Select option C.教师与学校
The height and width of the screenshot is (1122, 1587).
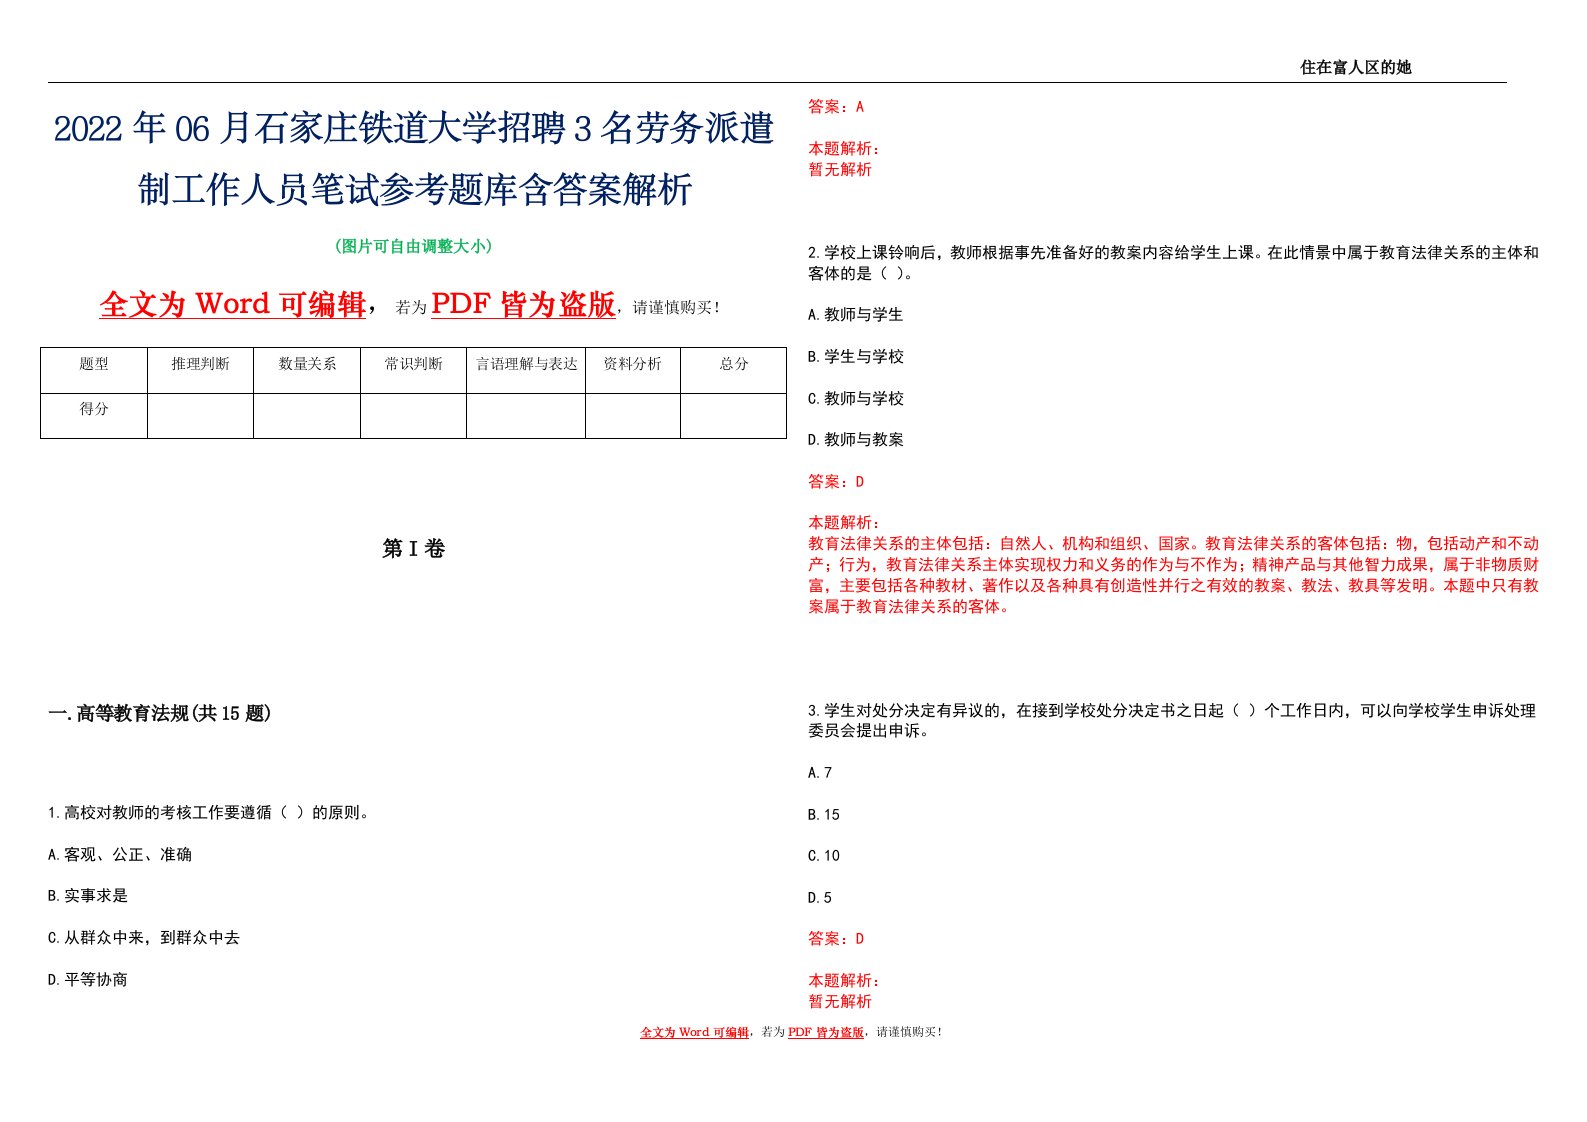pyautogui.click(x=856, y=399)
